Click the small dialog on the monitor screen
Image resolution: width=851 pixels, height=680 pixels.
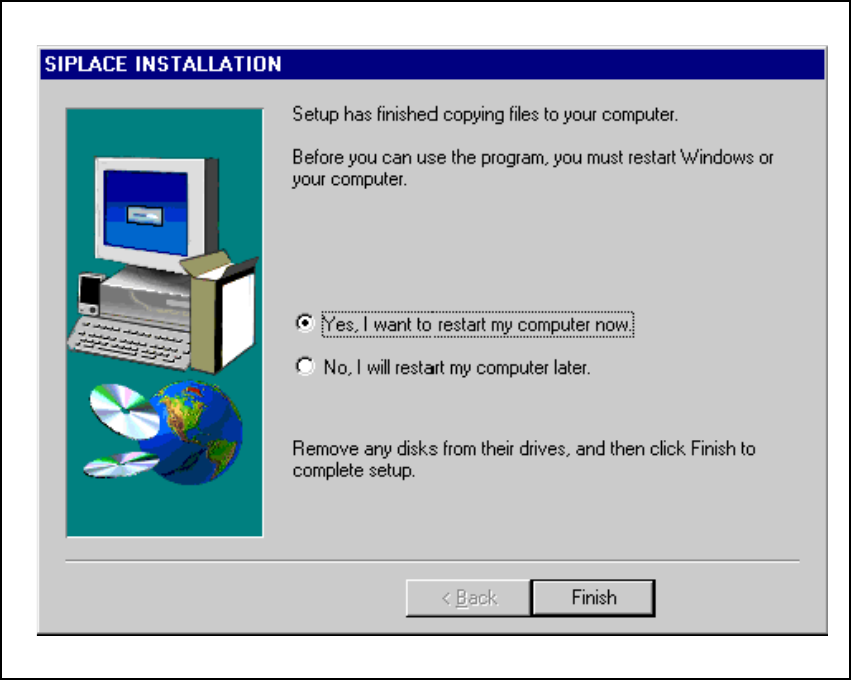pyautogui.click(x=144, y=216)
